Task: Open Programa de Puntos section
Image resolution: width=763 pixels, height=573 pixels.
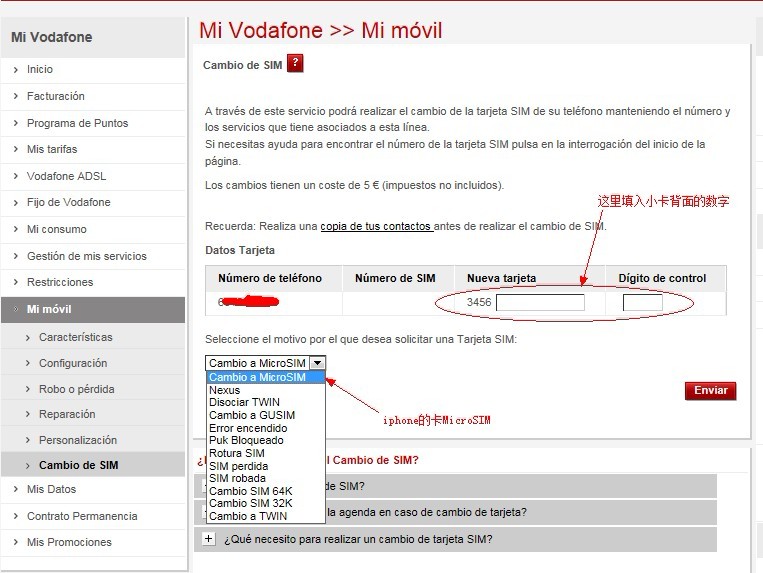Action: [77, 123]
